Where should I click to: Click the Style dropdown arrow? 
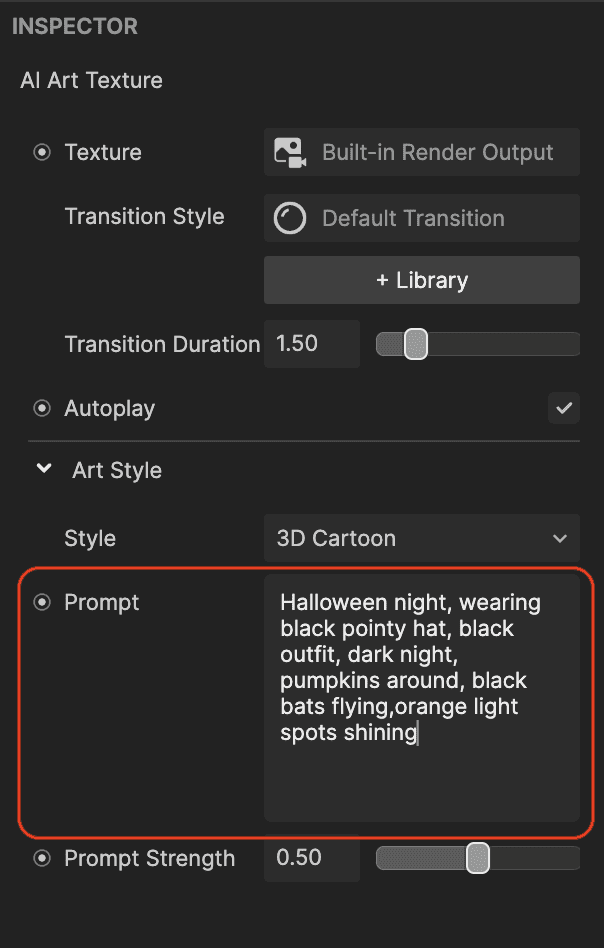(x=560, y=538)
